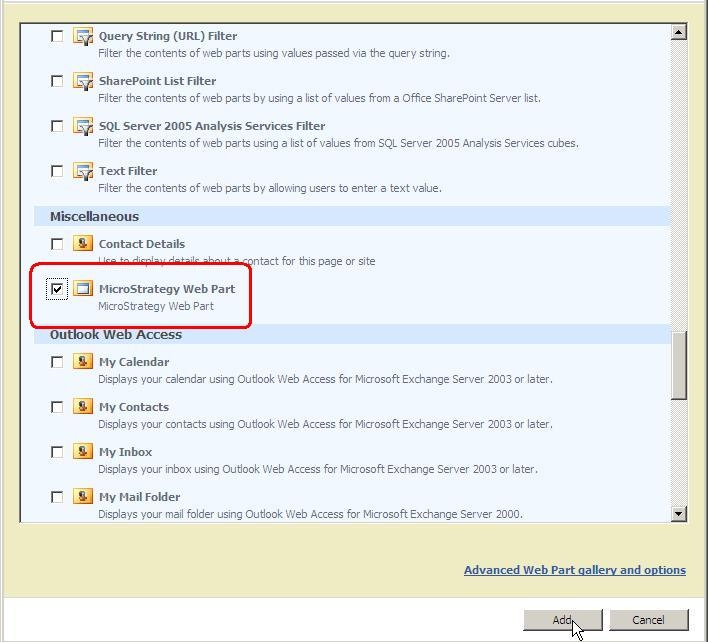Viewport: 708px width, 642px height.
Task: Click the vertical scrollbar thumb
Action: pyautogui.click(x=679, y=366)
